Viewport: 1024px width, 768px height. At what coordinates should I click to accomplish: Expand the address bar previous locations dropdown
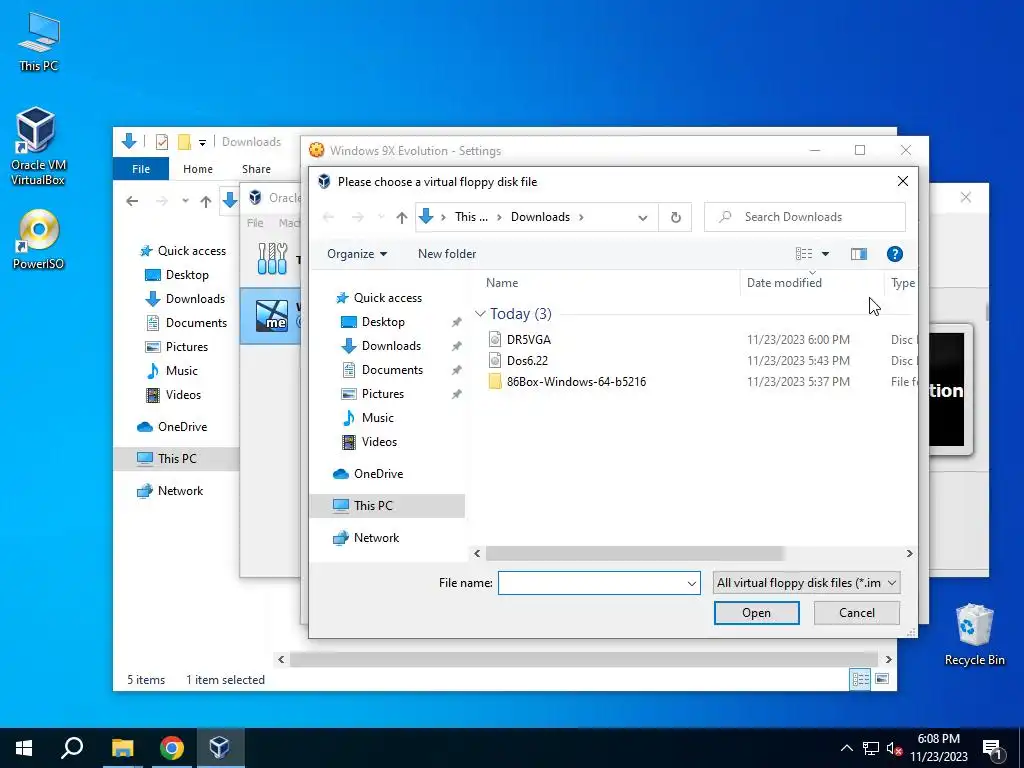[643, 217]
